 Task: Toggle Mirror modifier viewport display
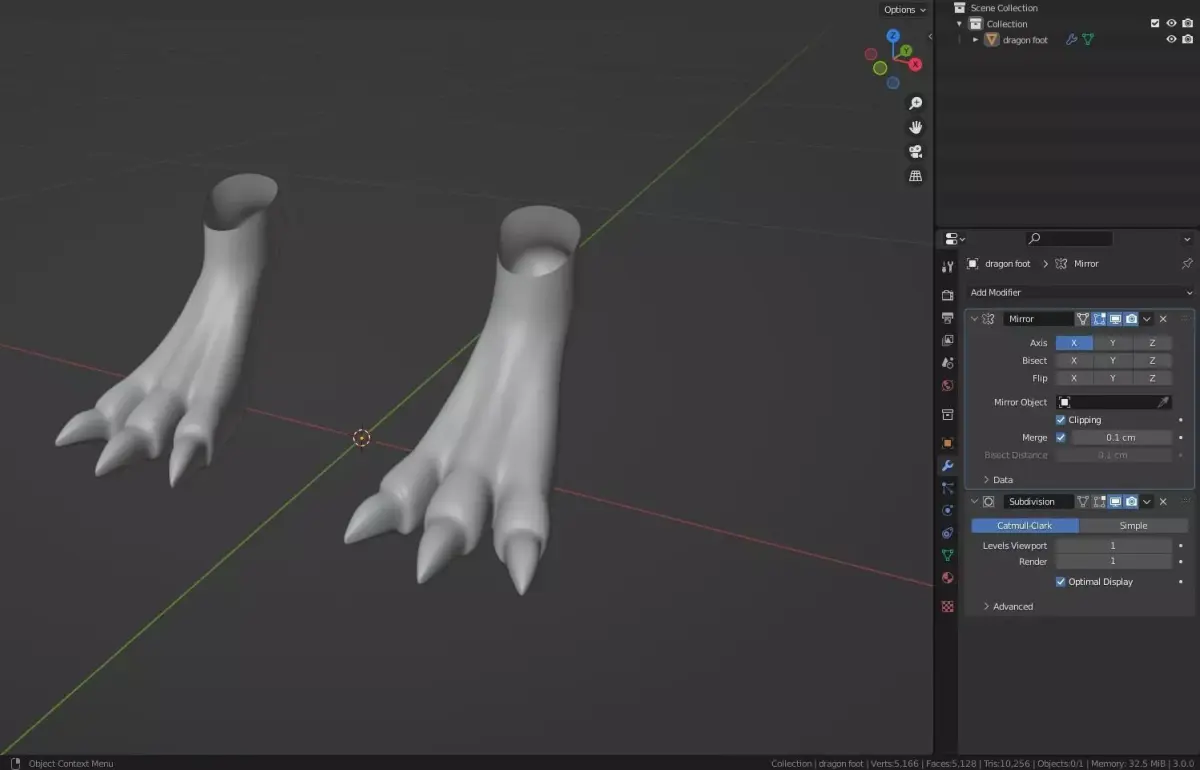click(x=1115, y=319)
